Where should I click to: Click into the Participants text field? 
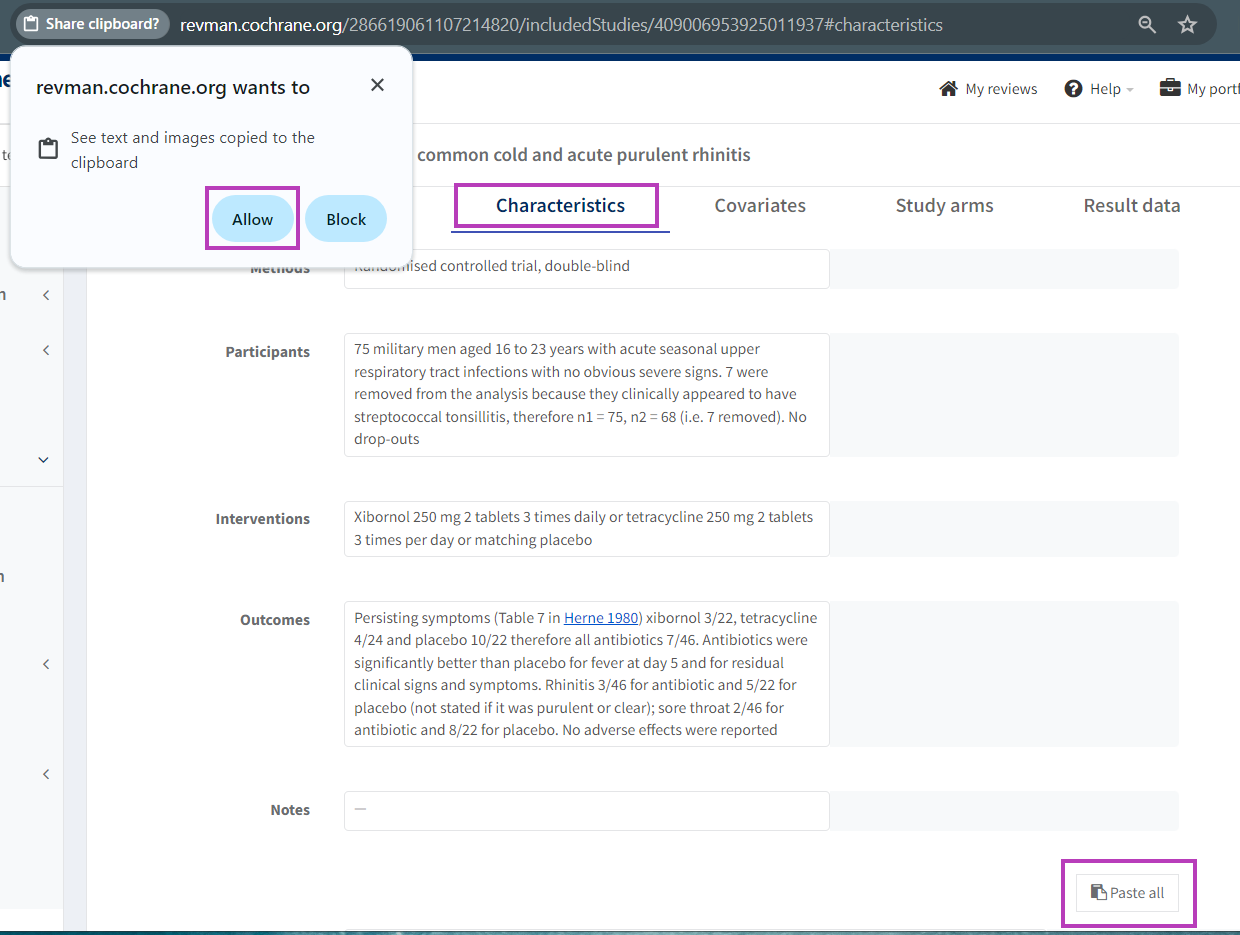(x=586, y=394)
